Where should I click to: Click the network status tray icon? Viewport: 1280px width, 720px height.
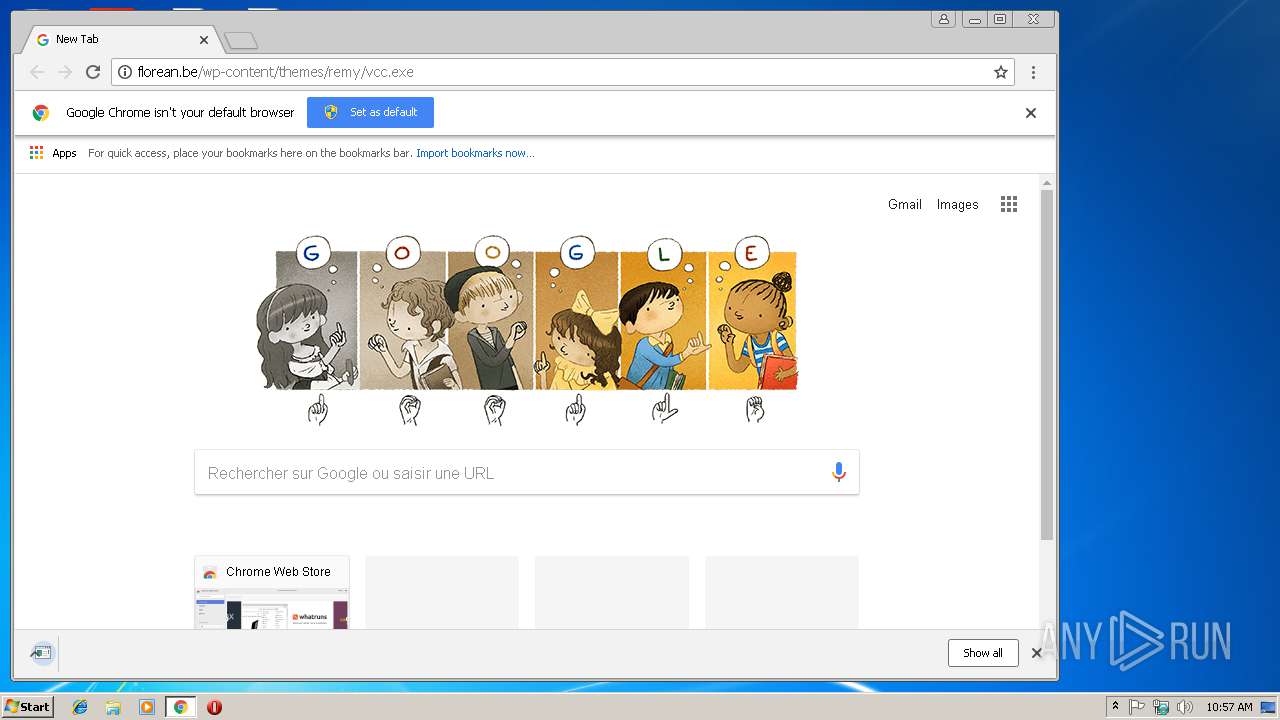(1161, 707)
